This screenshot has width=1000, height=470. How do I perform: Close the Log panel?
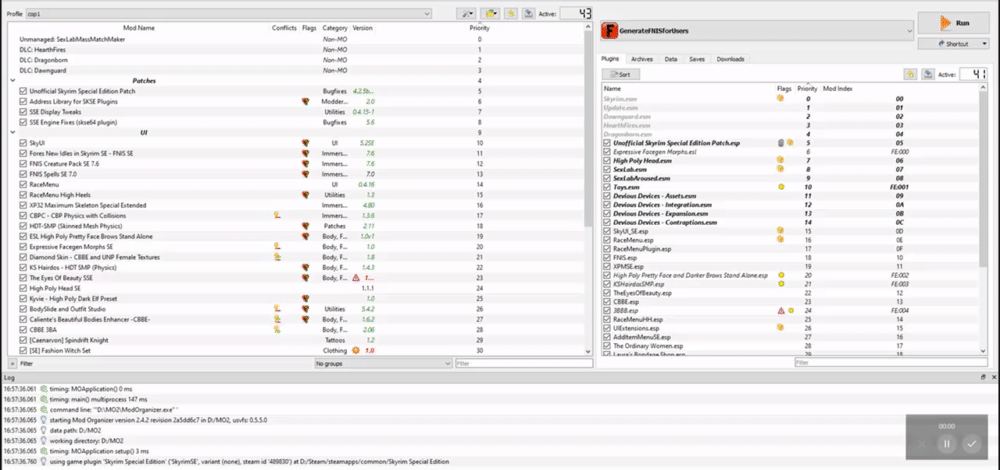tap(992, 378)
